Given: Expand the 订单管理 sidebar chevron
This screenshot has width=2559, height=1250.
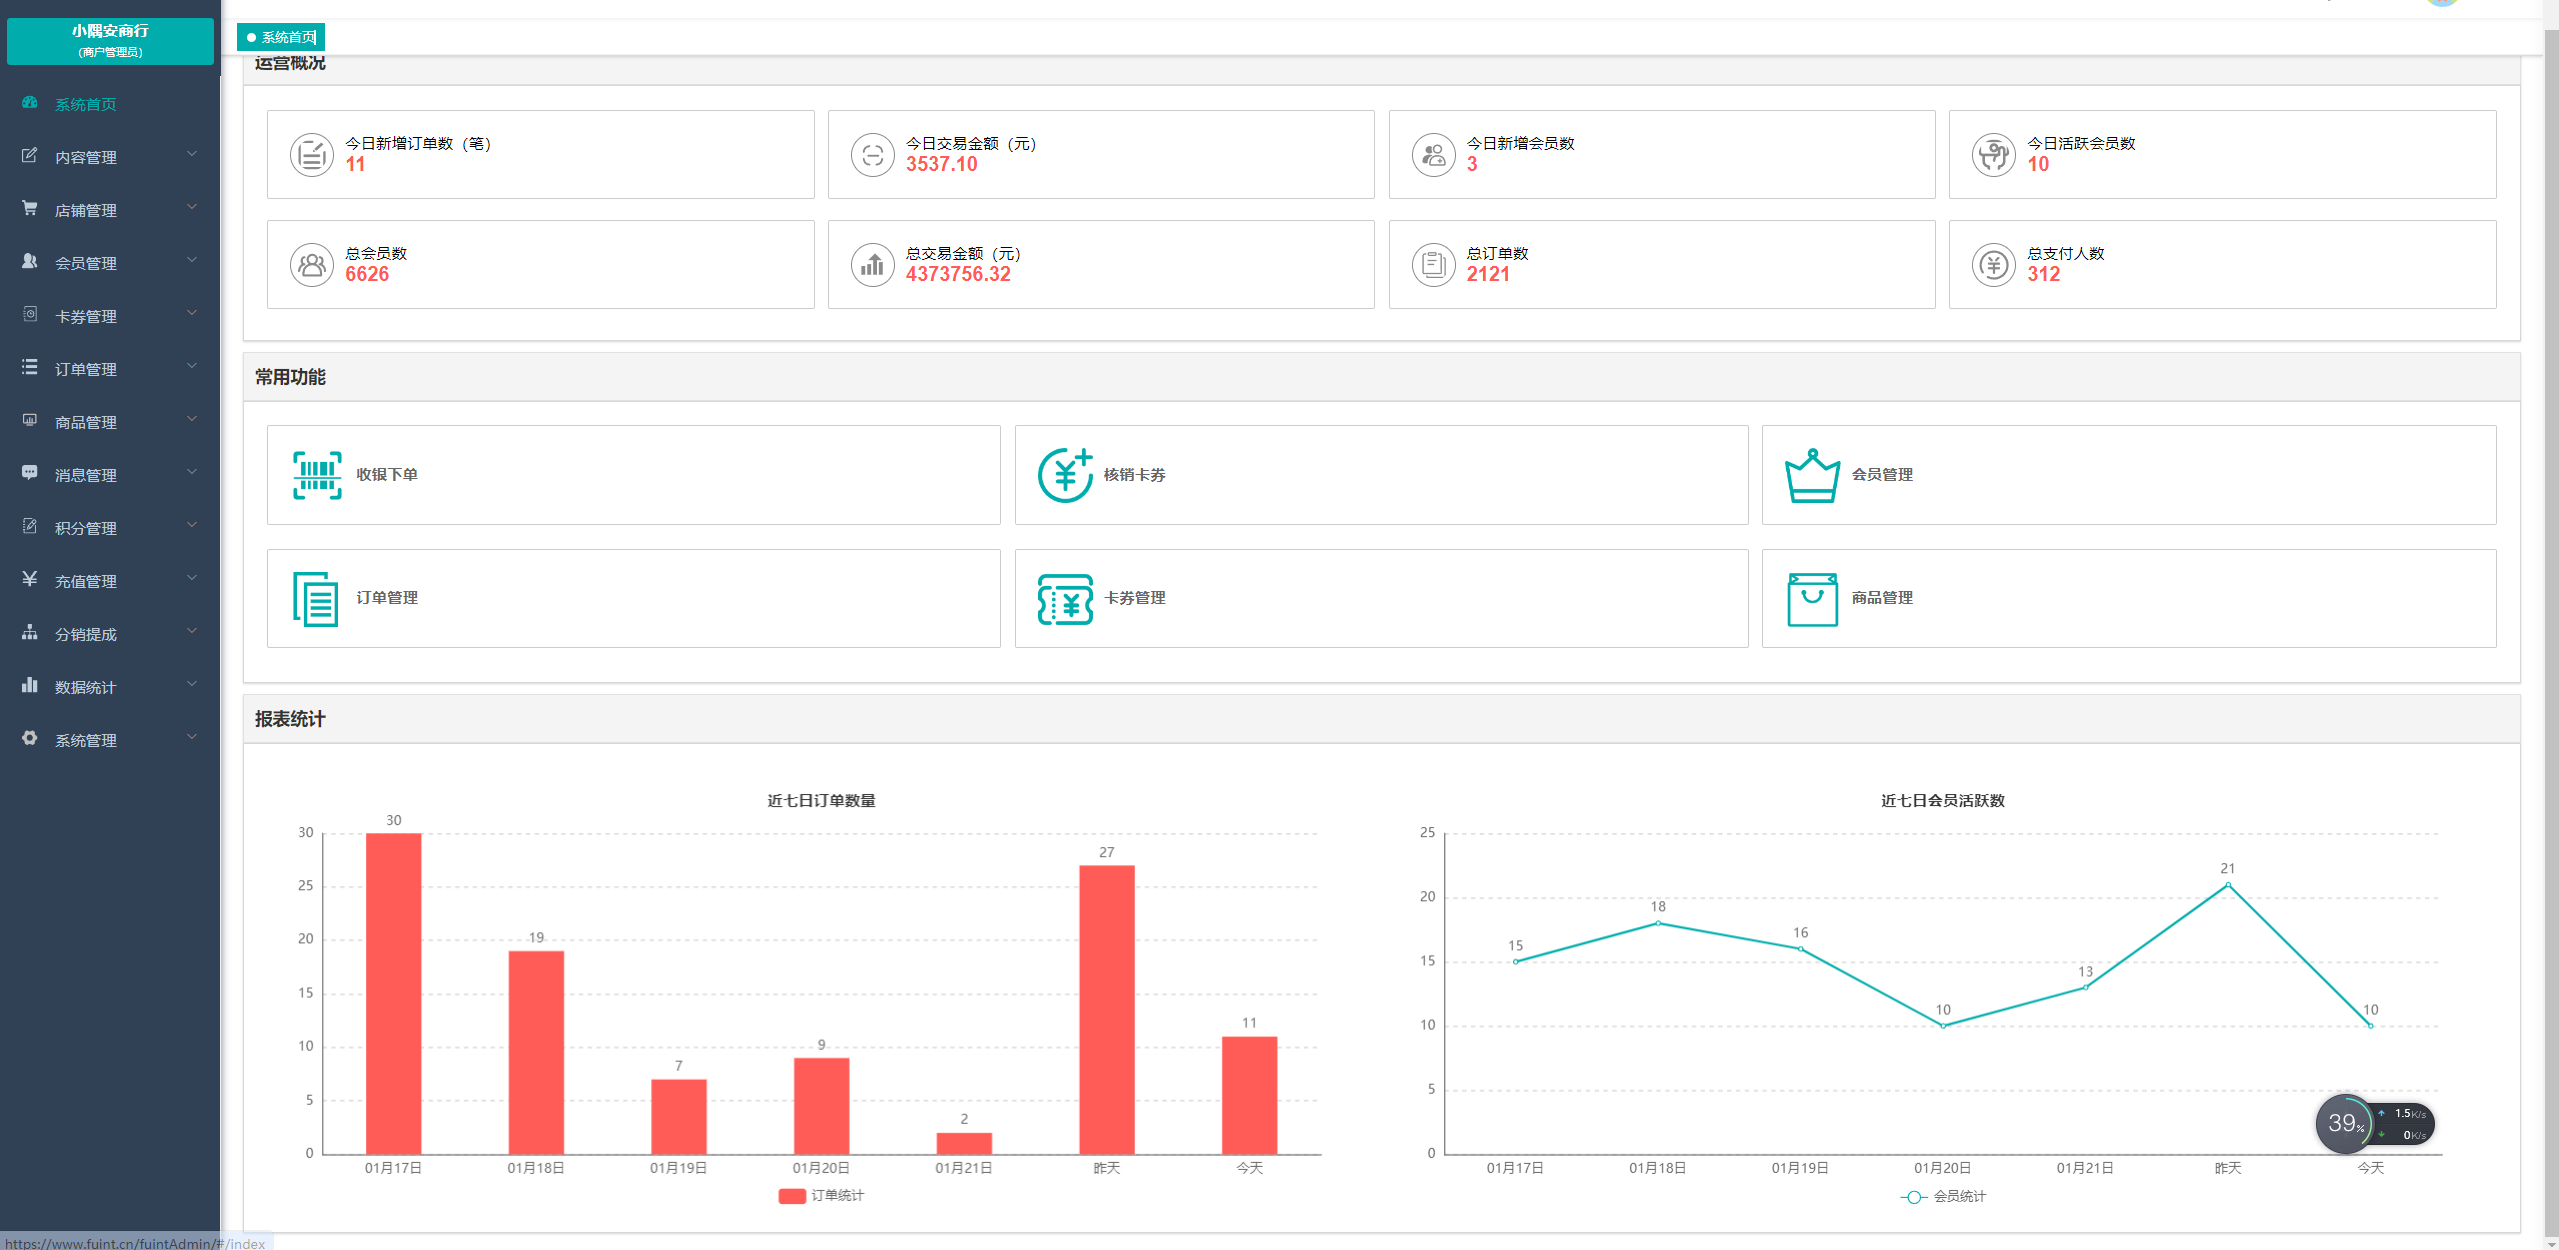Looking at the screenshot, I should tap(192, 366).
